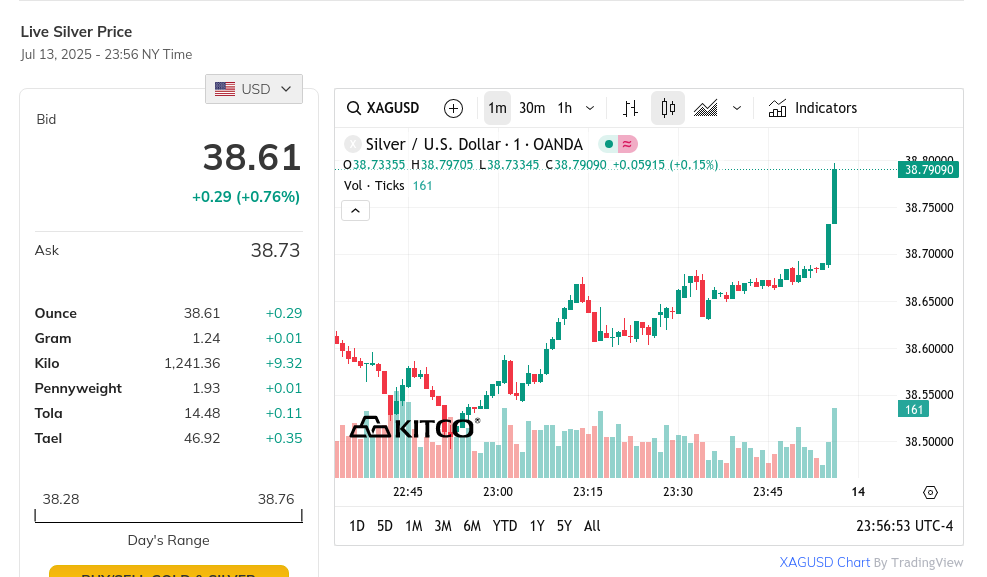This screenshot has height=577, width=987.
Task: Click the large bid price 38.61
Action: coord(252,157)
